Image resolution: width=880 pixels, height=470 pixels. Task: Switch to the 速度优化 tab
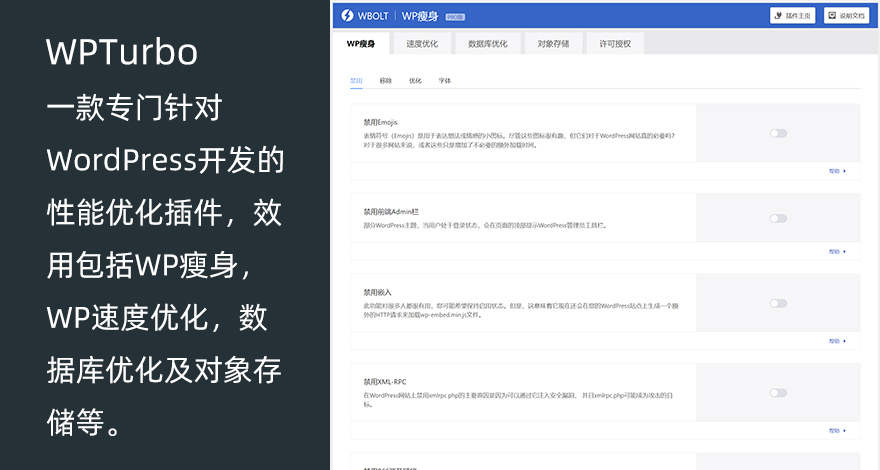click(x=422, y=44)
